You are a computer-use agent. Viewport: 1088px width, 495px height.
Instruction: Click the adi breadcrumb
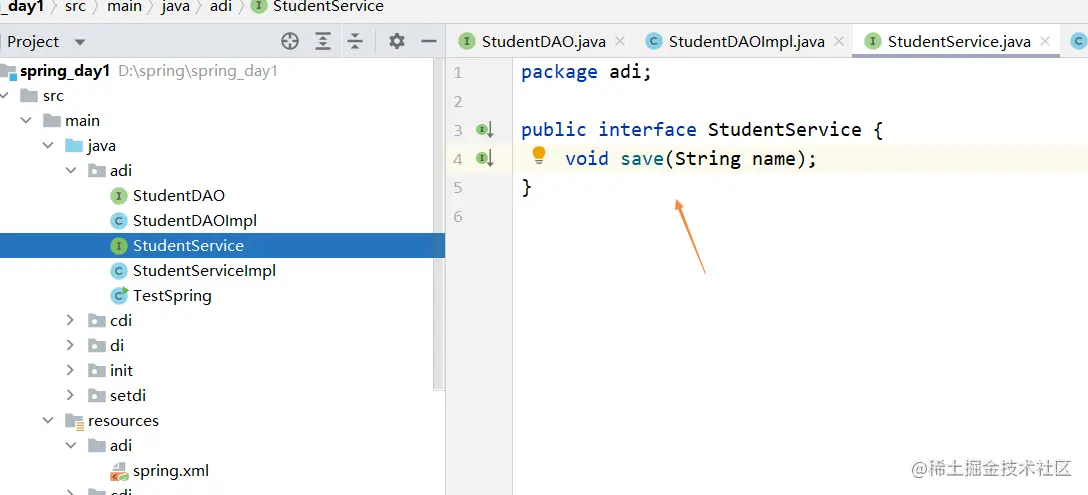click(x=221, y=7)
